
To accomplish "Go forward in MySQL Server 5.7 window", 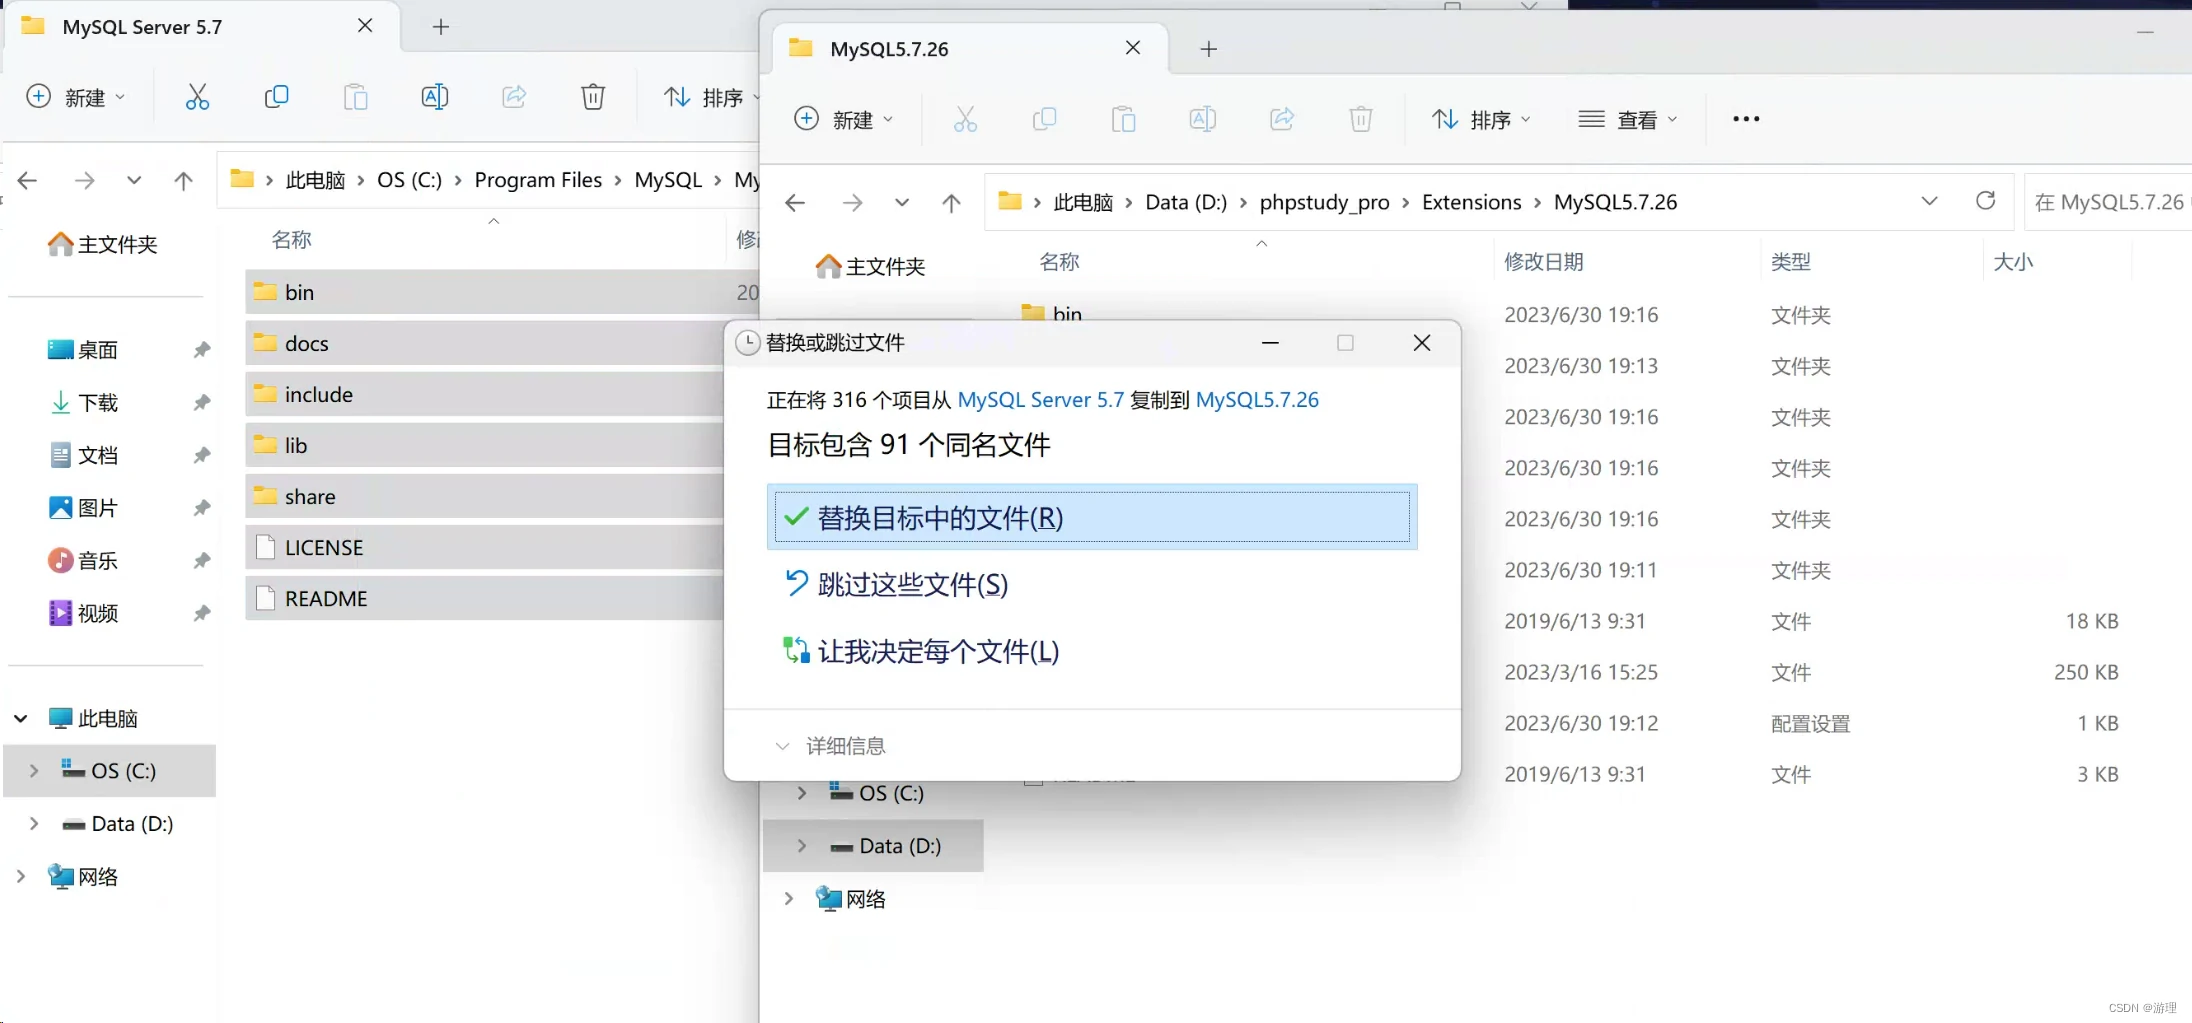I will point(84,181).
